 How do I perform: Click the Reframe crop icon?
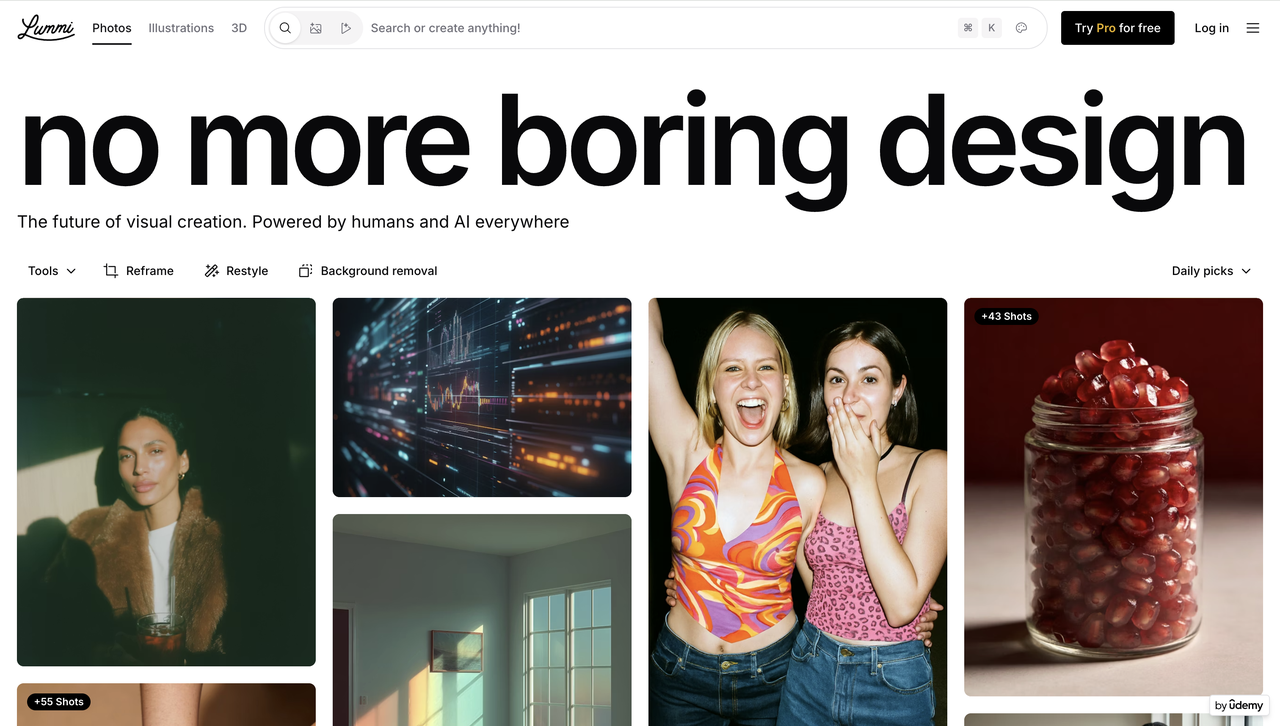point(111,271)
